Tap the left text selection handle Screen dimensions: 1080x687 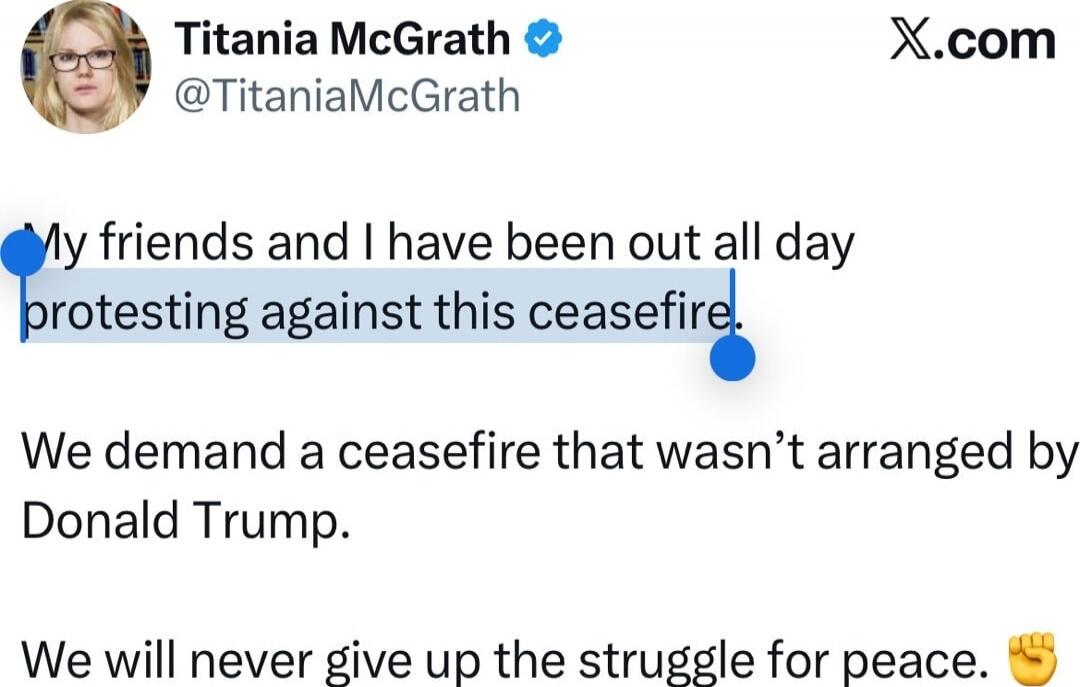23,254
